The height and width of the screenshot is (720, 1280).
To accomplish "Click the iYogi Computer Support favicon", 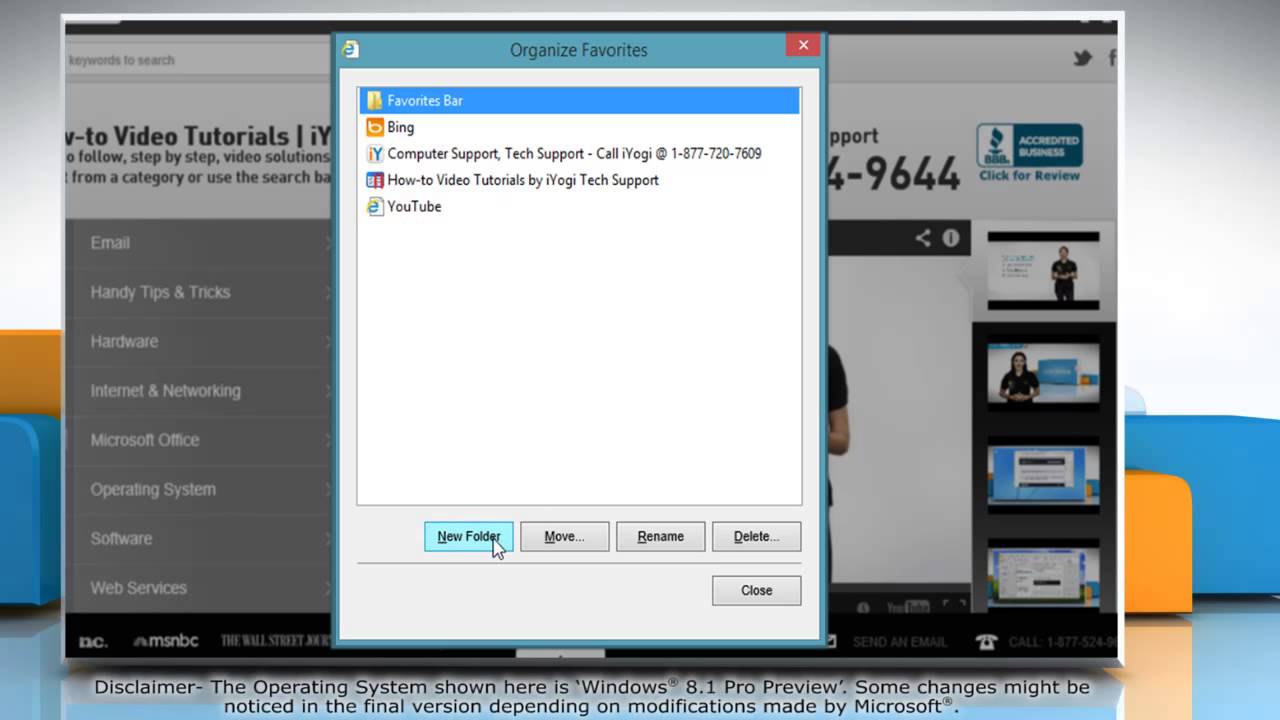I will click(375, 154).
